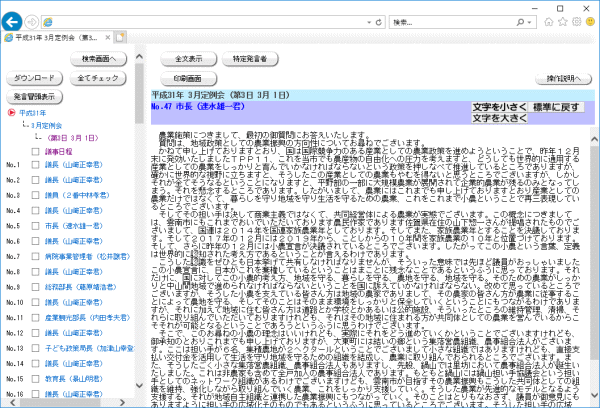Click 文字を大きく to enlarge text
This screenshot has width=600, height=408.
[x=499, y=118]
